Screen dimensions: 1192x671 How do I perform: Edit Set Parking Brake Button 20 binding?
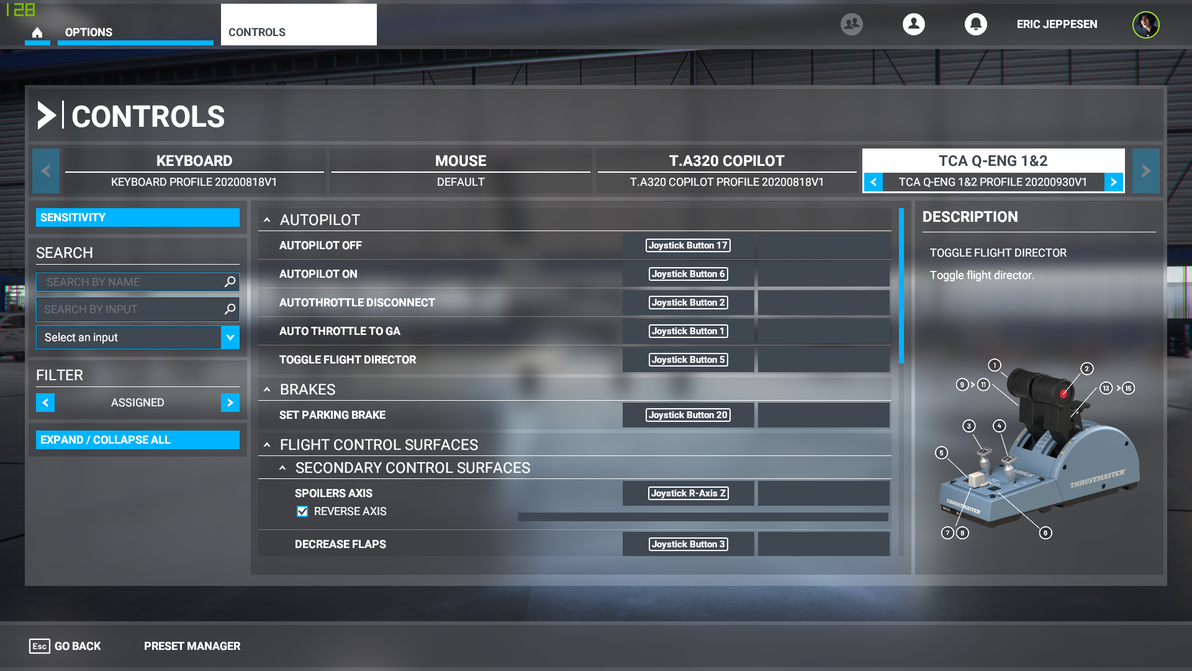[x=688, y=415]
